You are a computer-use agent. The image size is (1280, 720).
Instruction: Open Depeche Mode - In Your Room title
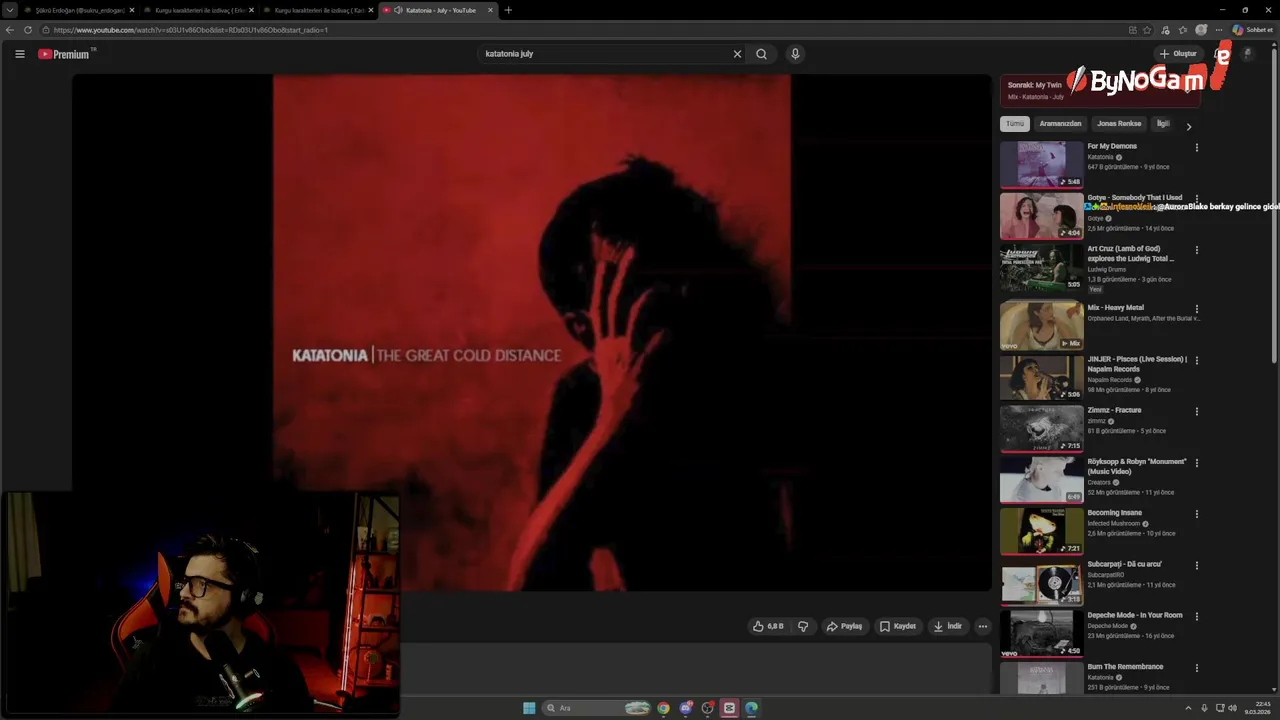(x=1135, y=615)
